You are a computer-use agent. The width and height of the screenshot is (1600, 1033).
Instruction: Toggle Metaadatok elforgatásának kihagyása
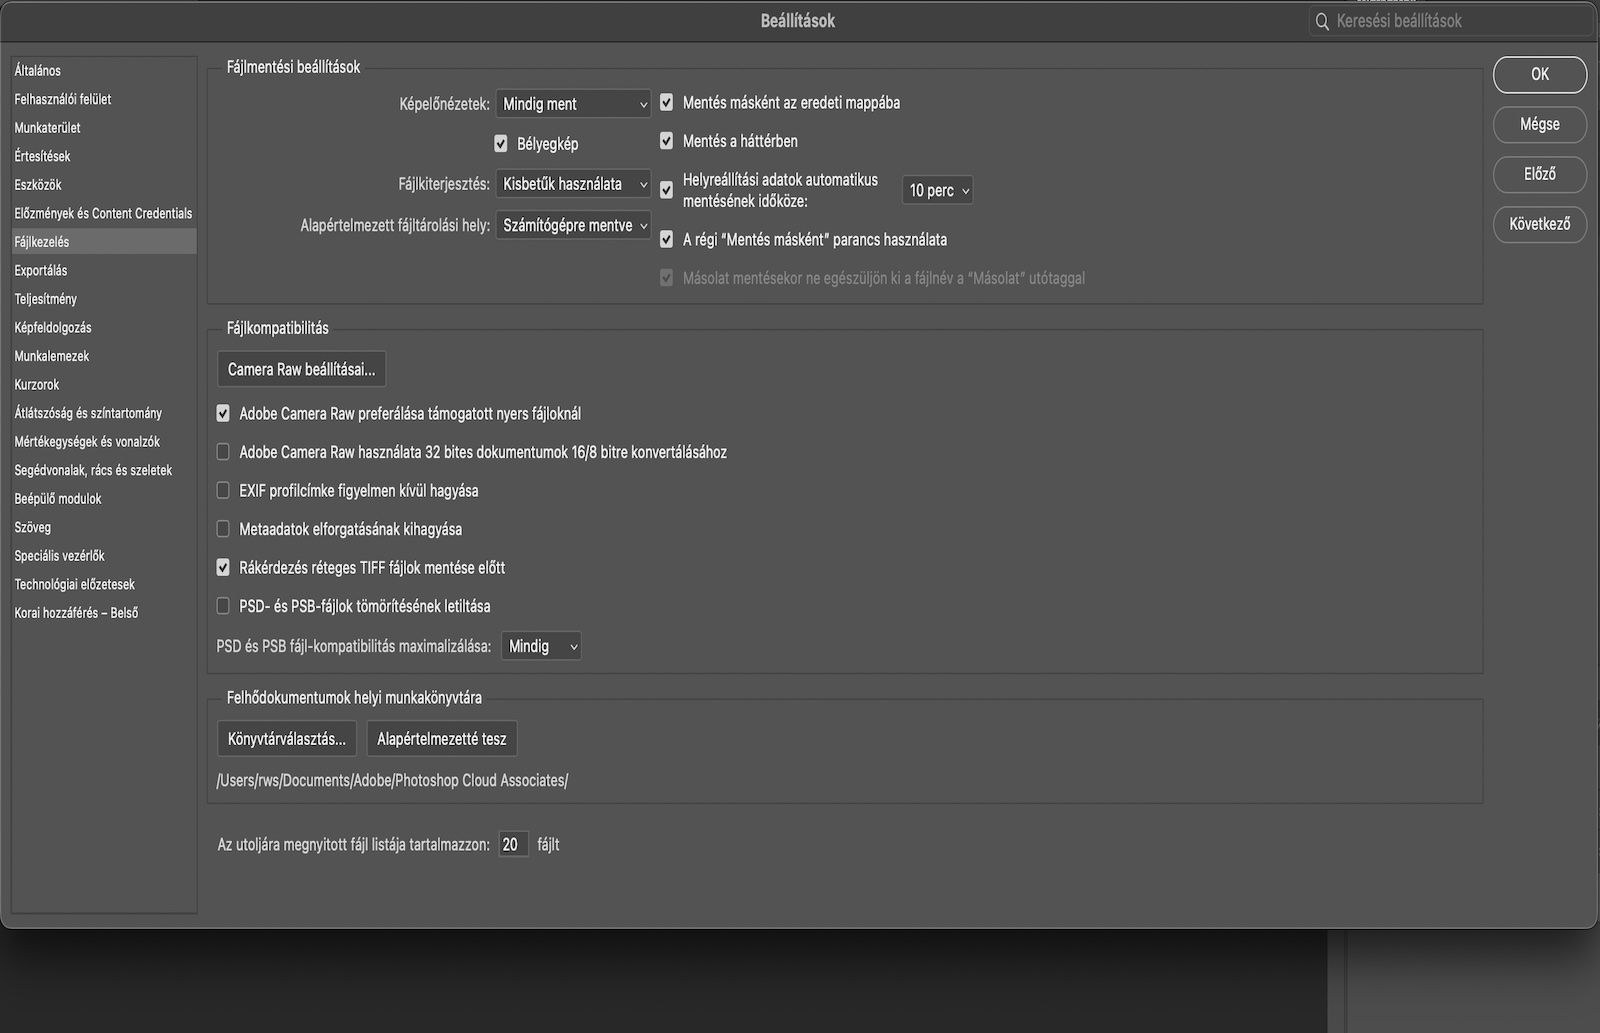click(x=222, y=529)
